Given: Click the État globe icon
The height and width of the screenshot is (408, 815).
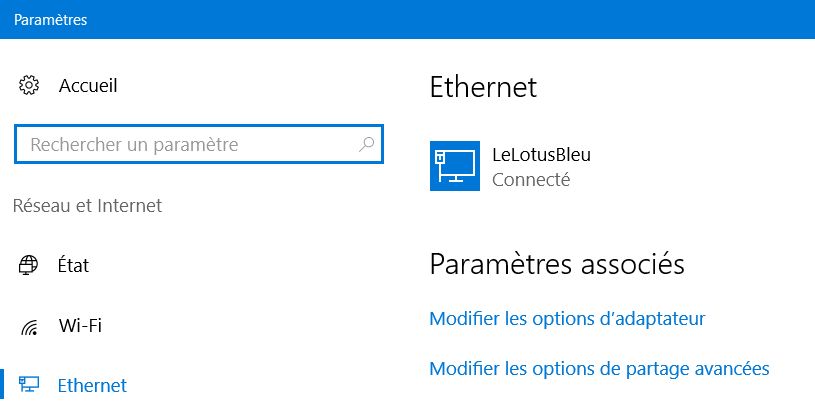Looking at the screenshot, I should pos(29,265).
